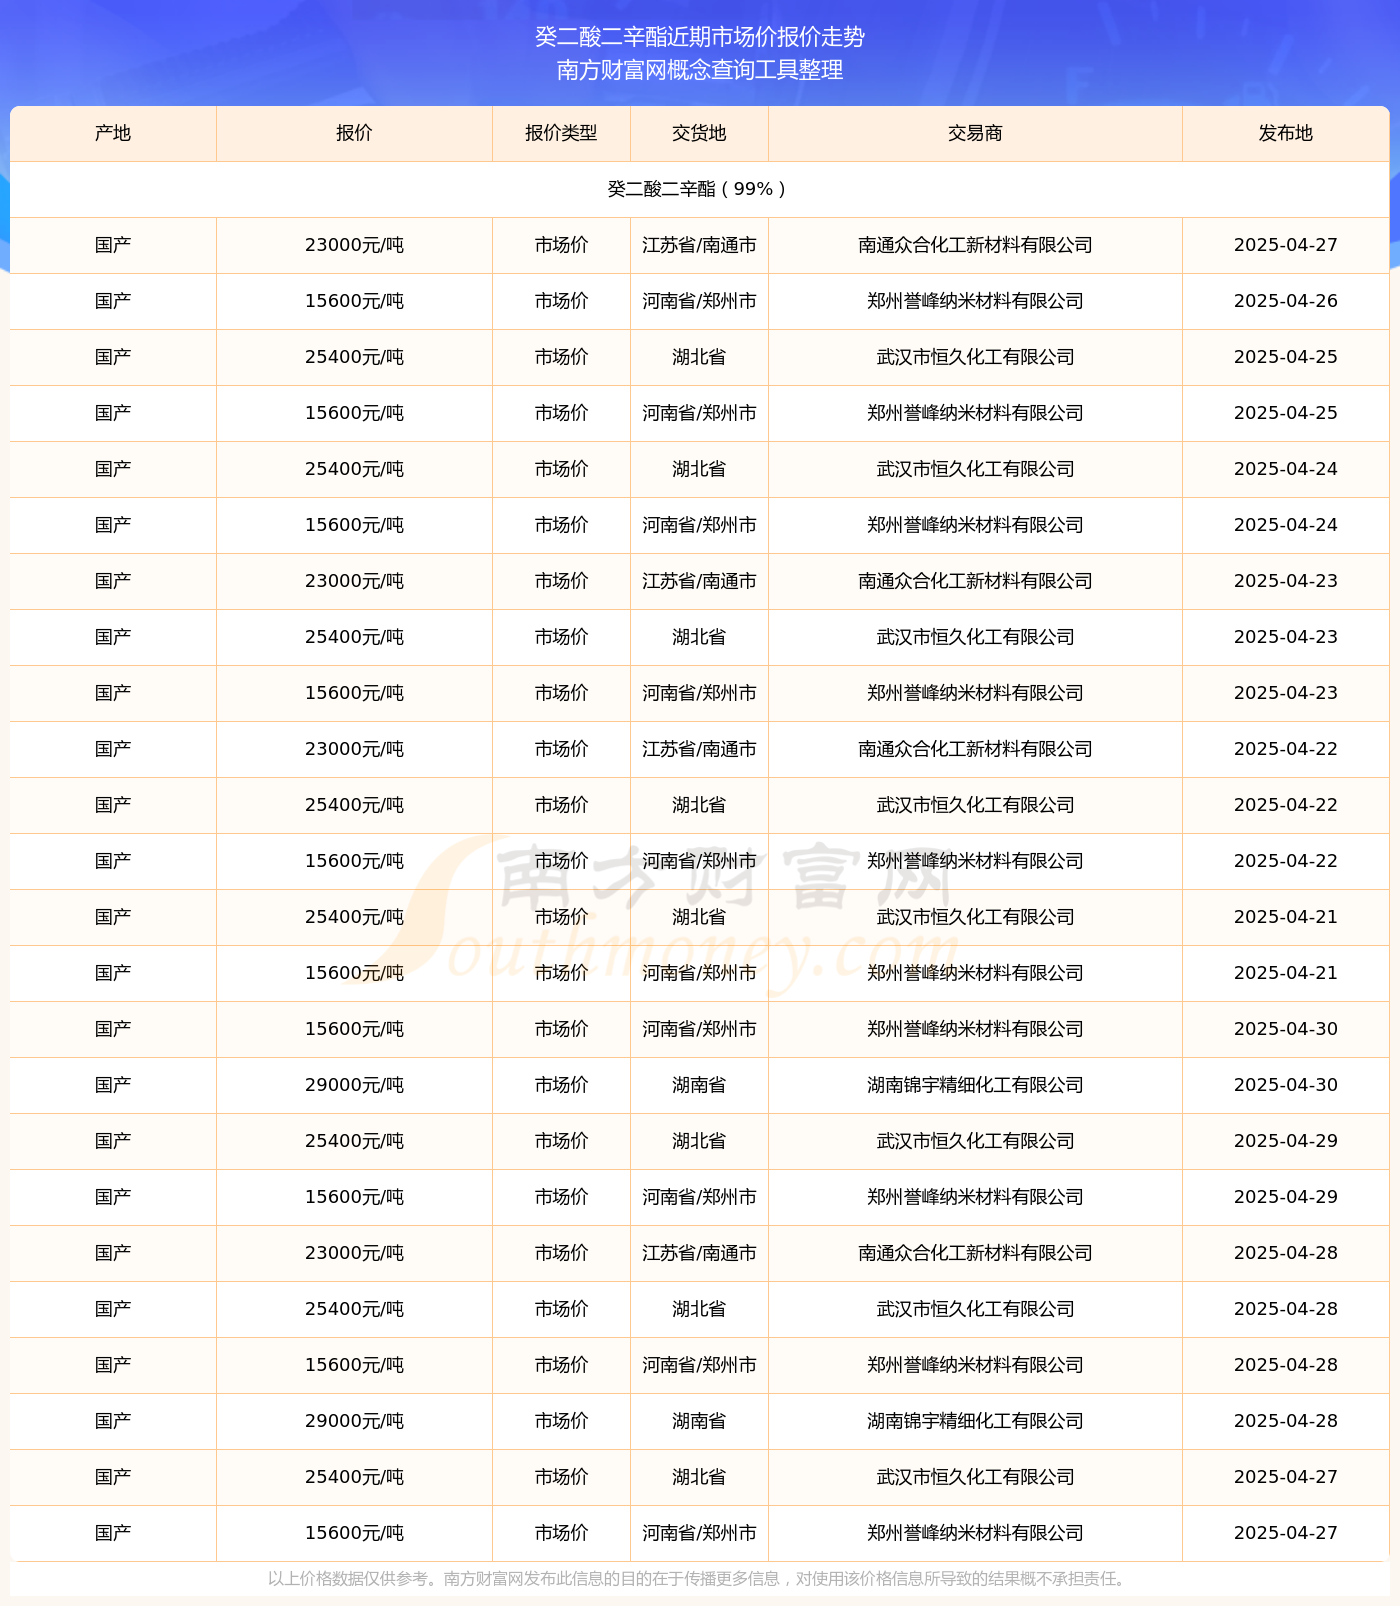The image size is (1400, 1606).
Task: Click 武汉市恒久化工有限公司 in the 2025-04-28 row
Action: 975,1309
